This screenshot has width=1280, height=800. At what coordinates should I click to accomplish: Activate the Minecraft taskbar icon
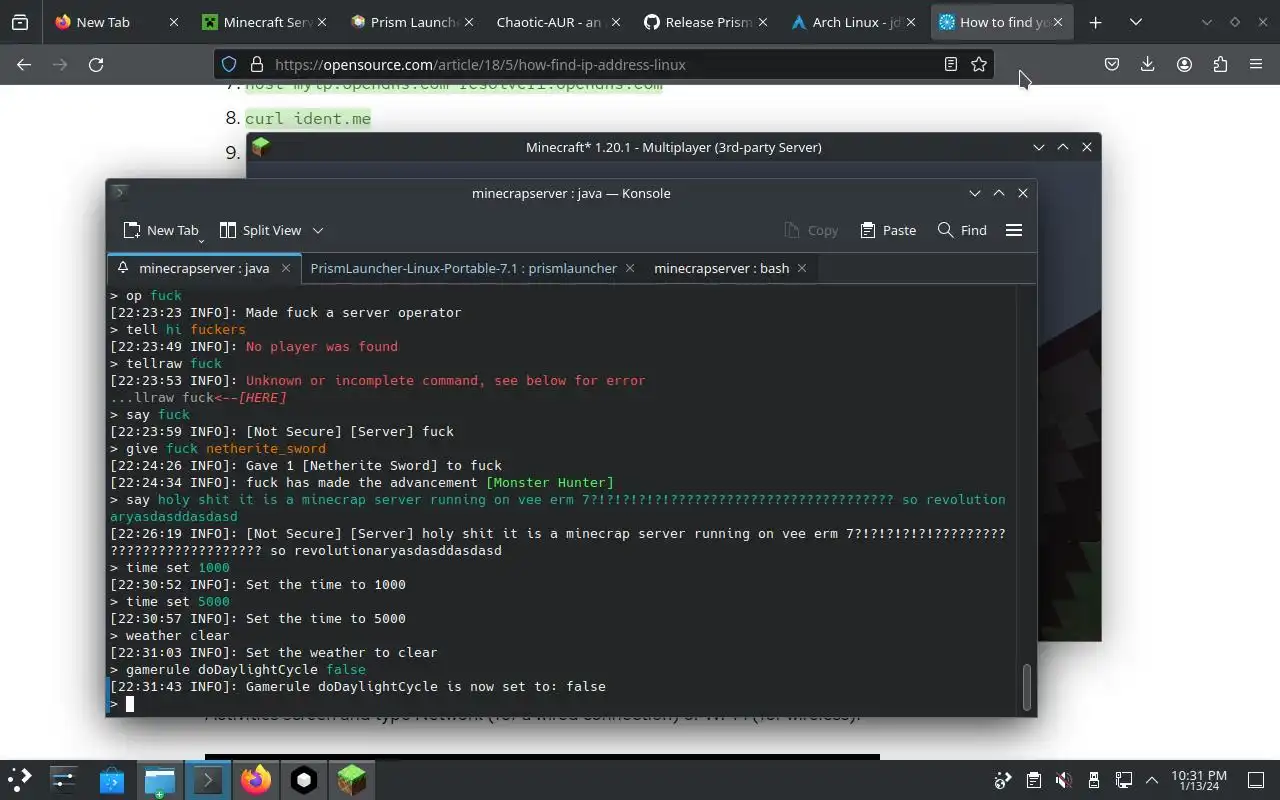tap(352, 779)
